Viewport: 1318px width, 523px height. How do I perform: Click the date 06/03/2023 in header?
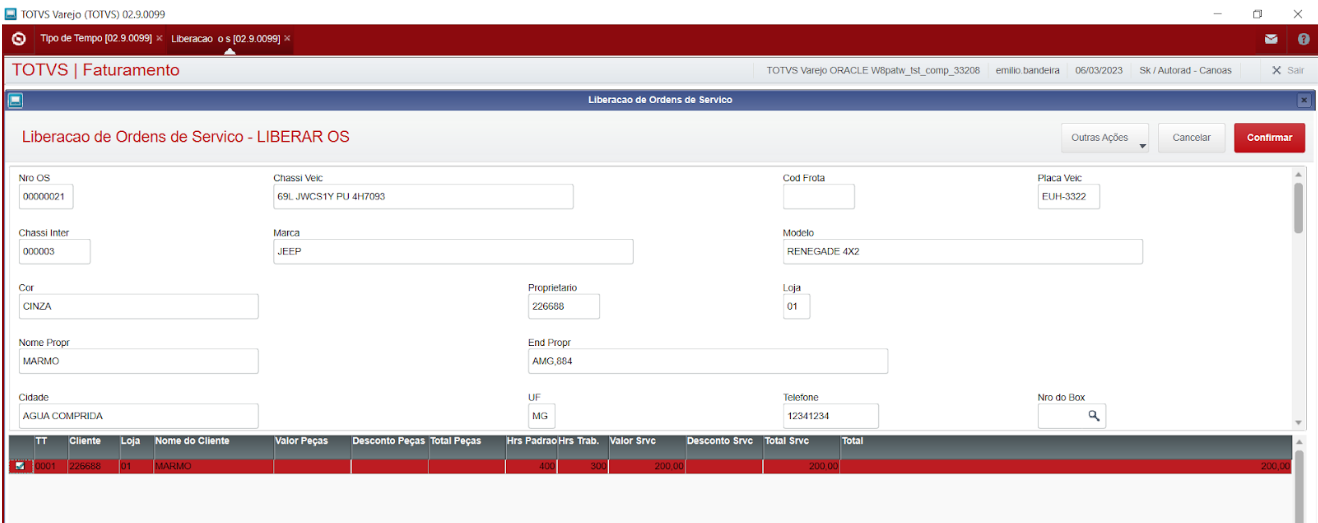[1099, 70]
